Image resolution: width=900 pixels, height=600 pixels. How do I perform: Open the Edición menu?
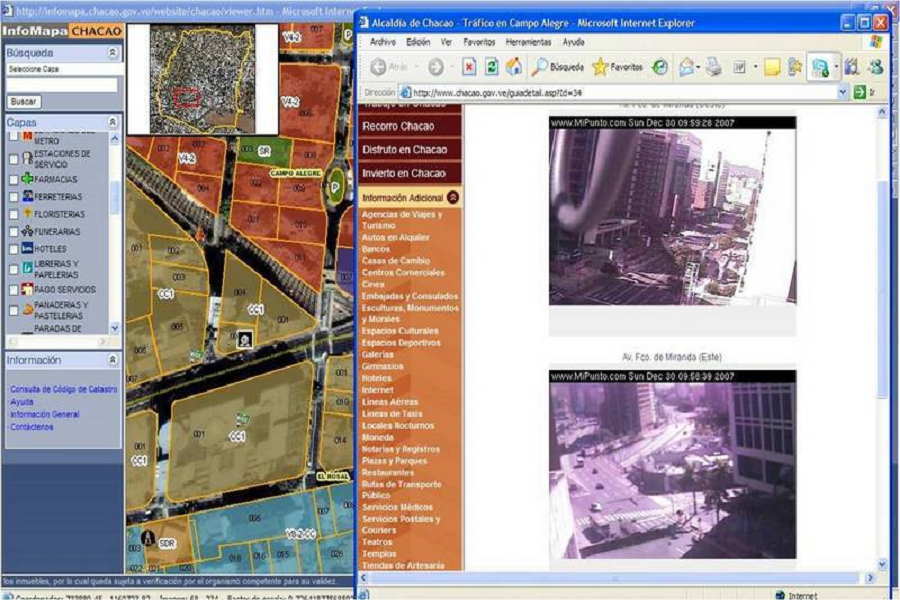point(418,42)
